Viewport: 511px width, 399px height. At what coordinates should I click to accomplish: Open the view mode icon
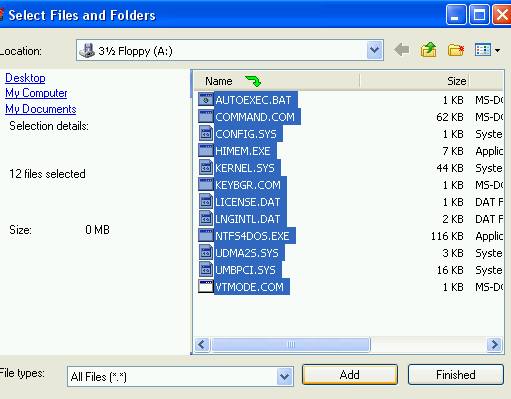coord(482,50)
